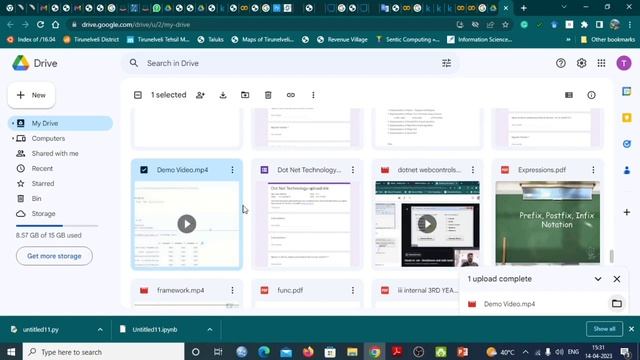Expand Computers tree
The height and width of the screenshot is (360, 640).
click(13, 138)
